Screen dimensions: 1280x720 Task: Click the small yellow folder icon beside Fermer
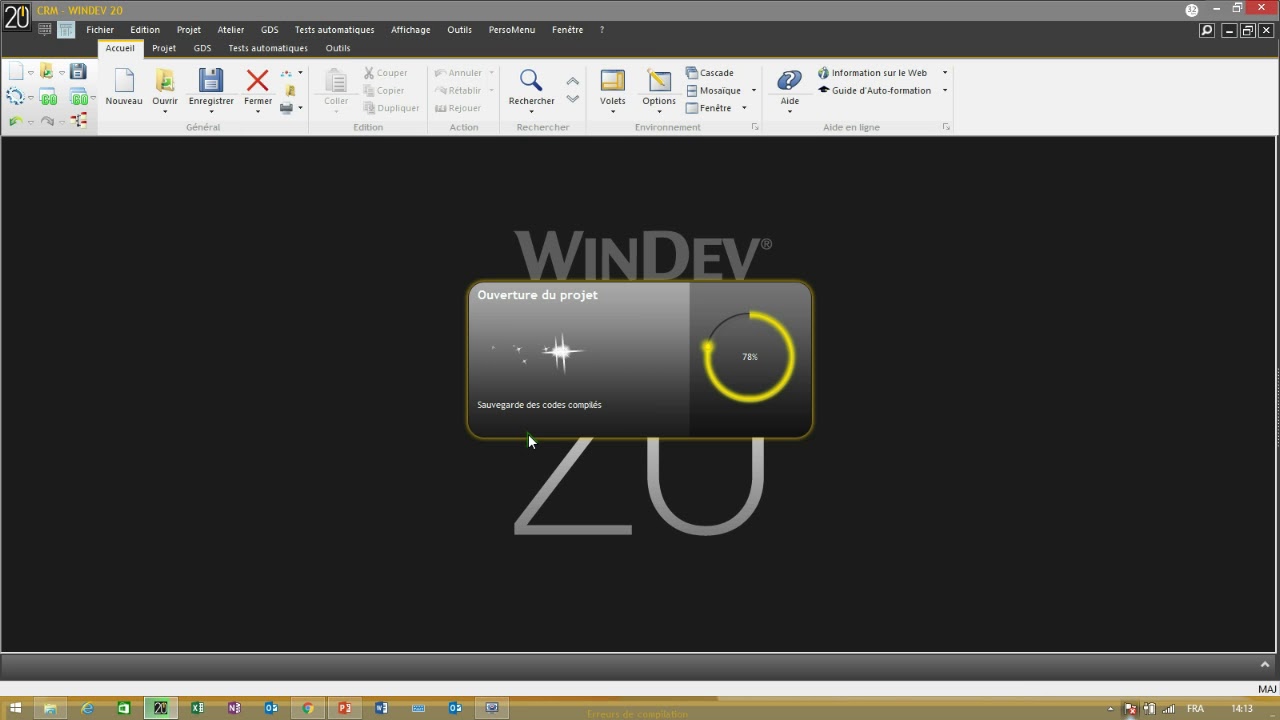290,91
